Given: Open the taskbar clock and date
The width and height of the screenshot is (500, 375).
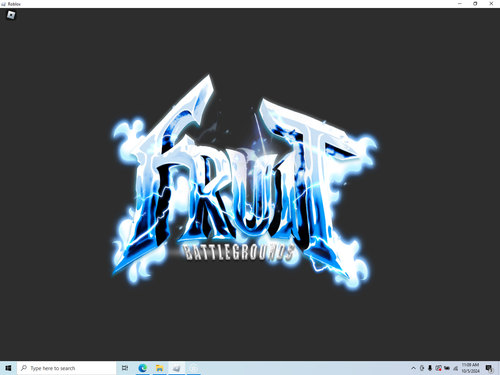Looking at the screenshot, I should click(x=470, y=368).
